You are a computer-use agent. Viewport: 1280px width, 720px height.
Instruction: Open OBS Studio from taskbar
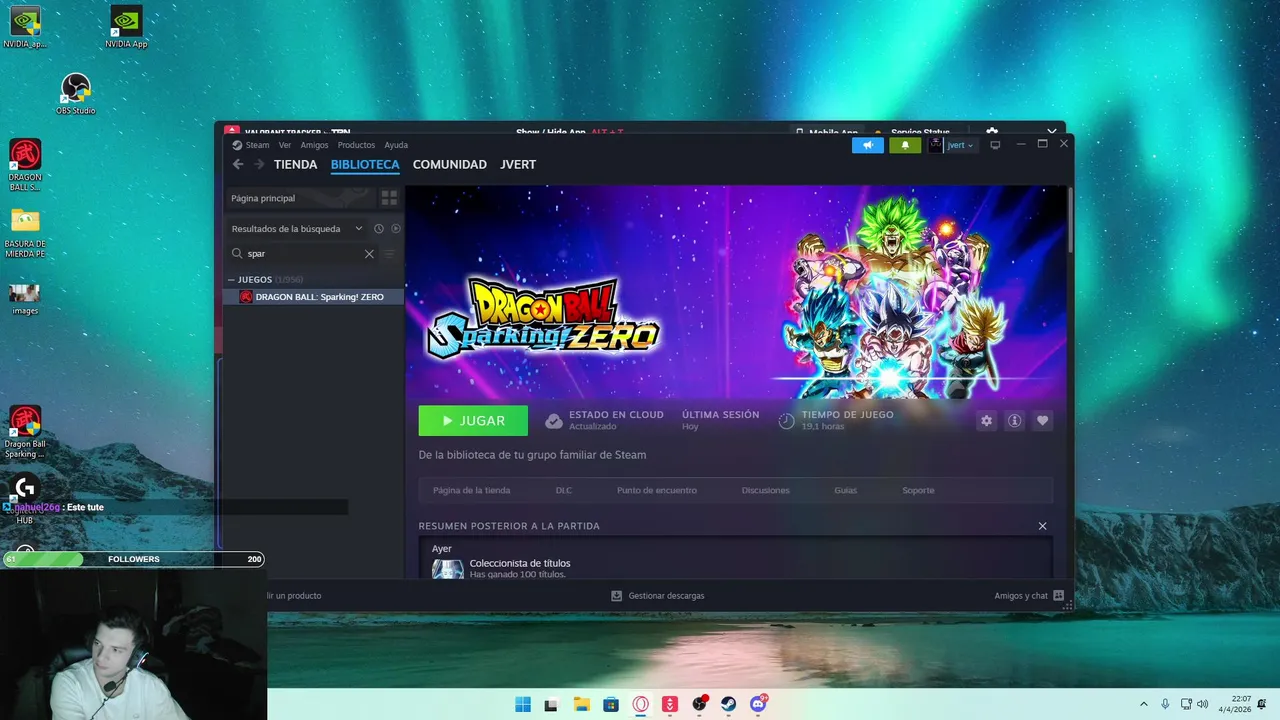pos(699,704)
